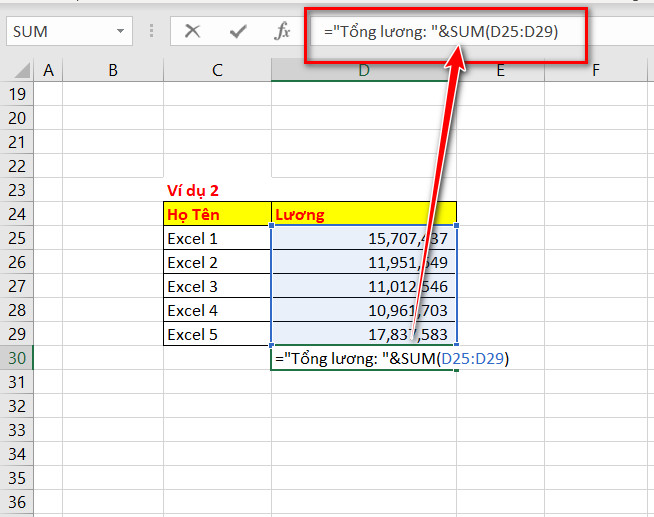Select column D header
Viewport: 654px width, 517px height.
[x=363, y=70]
